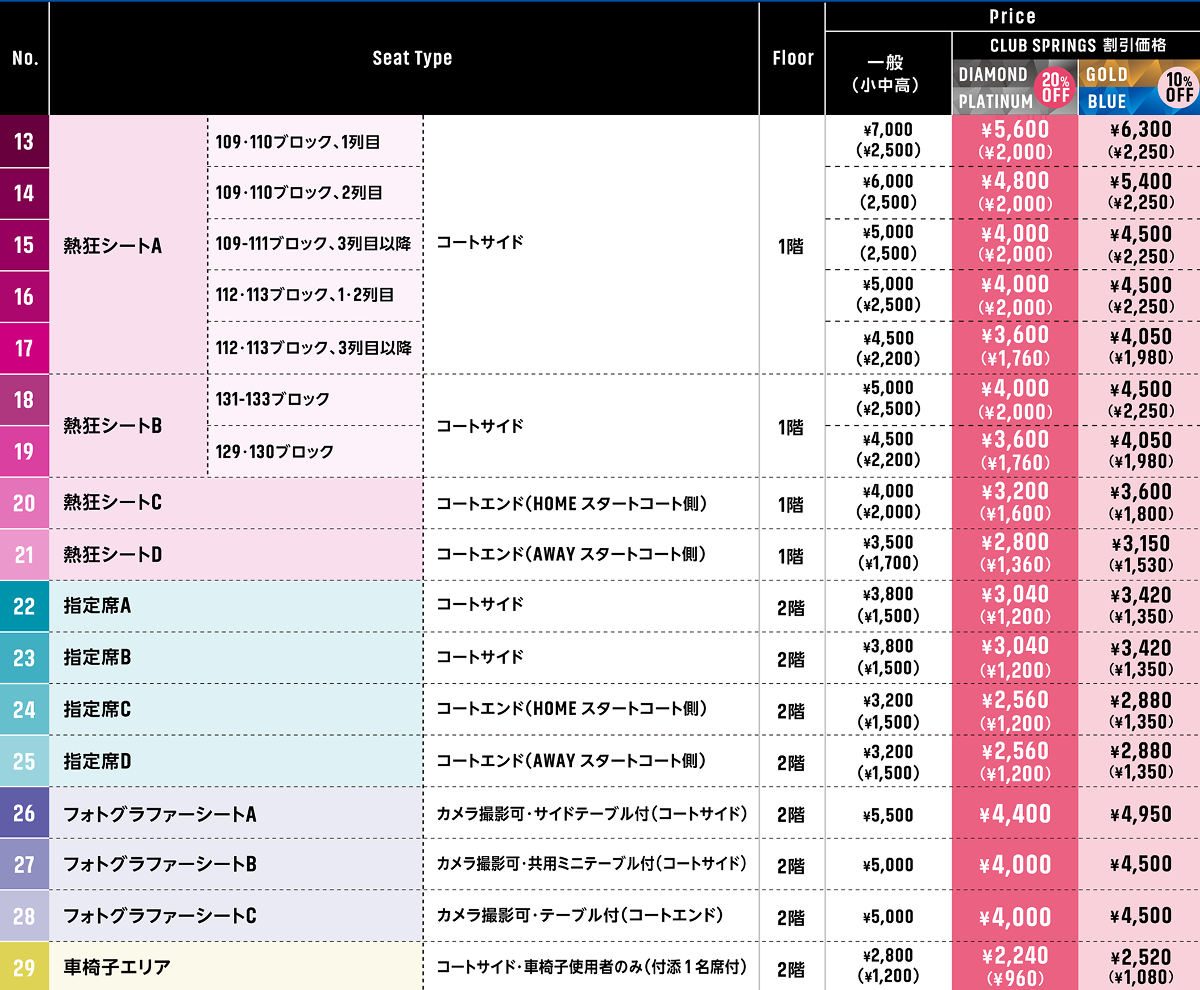
Task: Select the 112･113ブロック、1･2列目 cell
Action: [x=315, y=296]
